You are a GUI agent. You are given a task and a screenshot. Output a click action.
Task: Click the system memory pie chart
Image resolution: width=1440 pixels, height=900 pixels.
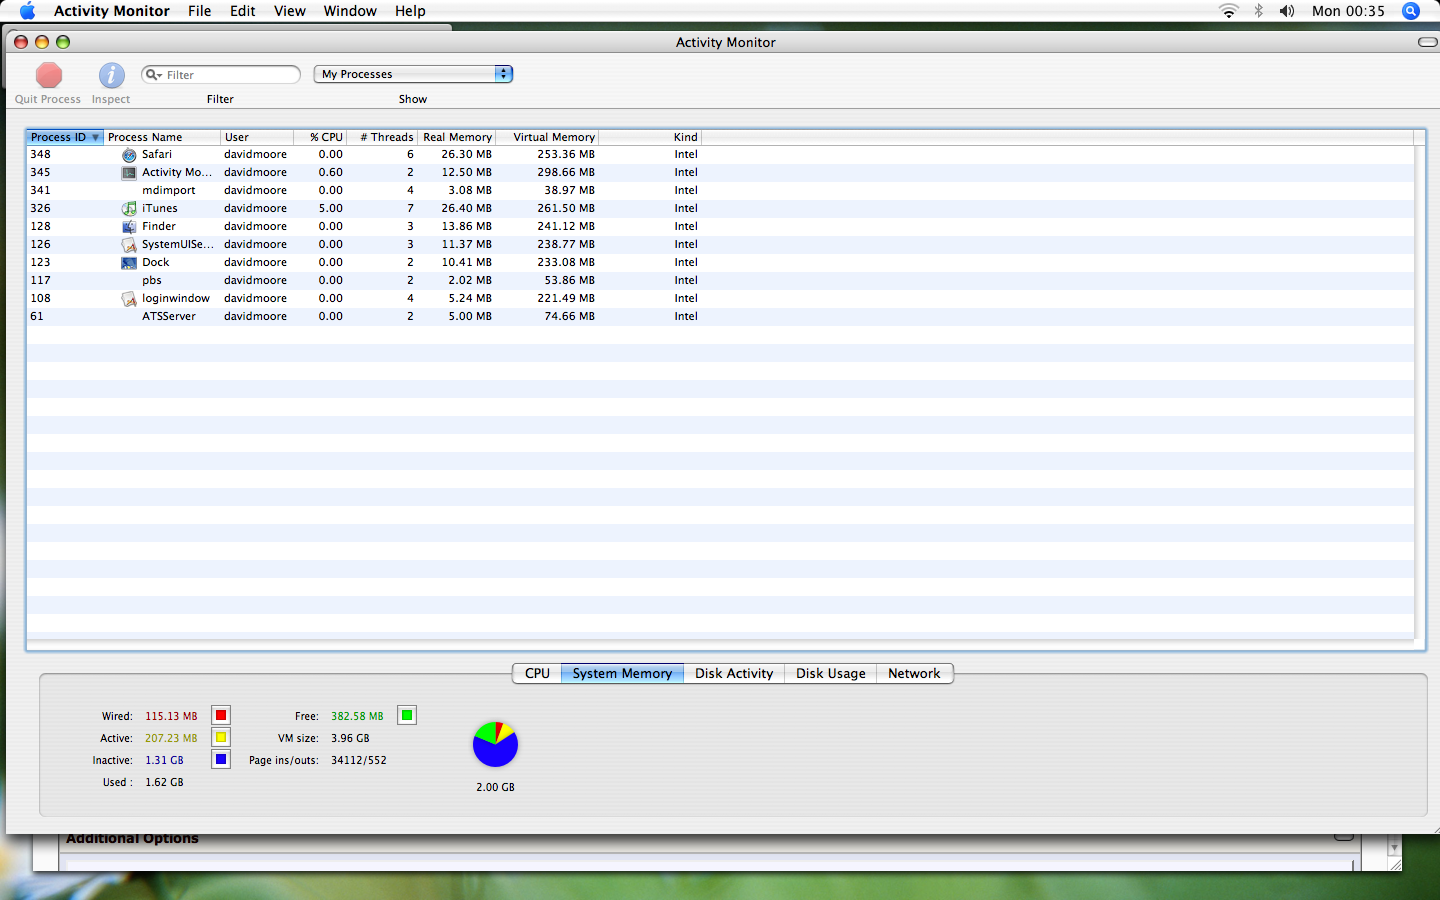pos(495,744)
